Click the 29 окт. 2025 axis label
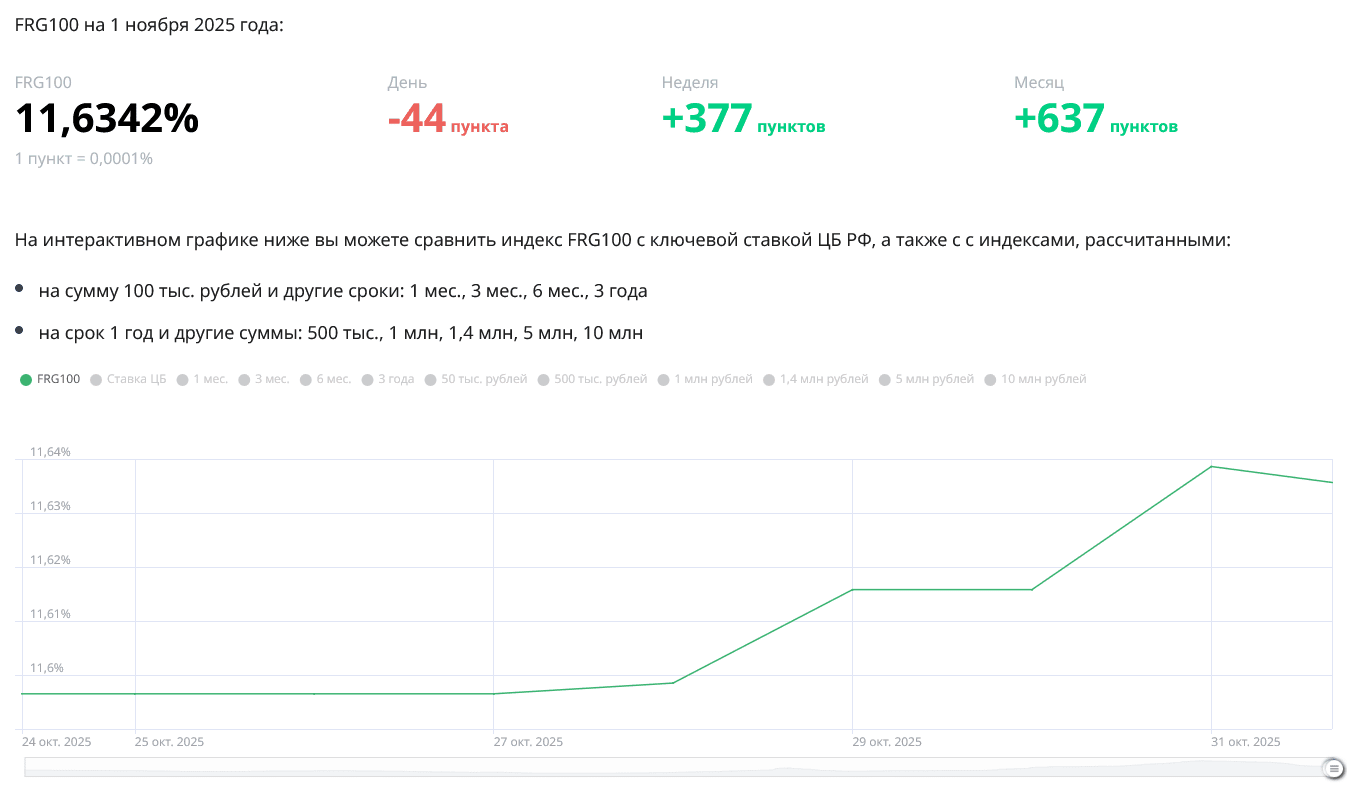The width and height of the screenshot is (1359, 795). [x=887, y=742]
